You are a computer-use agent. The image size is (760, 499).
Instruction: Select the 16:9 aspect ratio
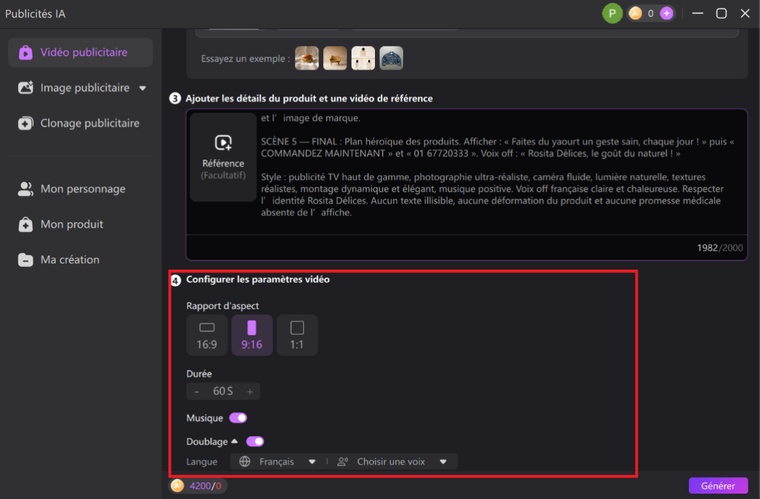click(x=207, y=335)
